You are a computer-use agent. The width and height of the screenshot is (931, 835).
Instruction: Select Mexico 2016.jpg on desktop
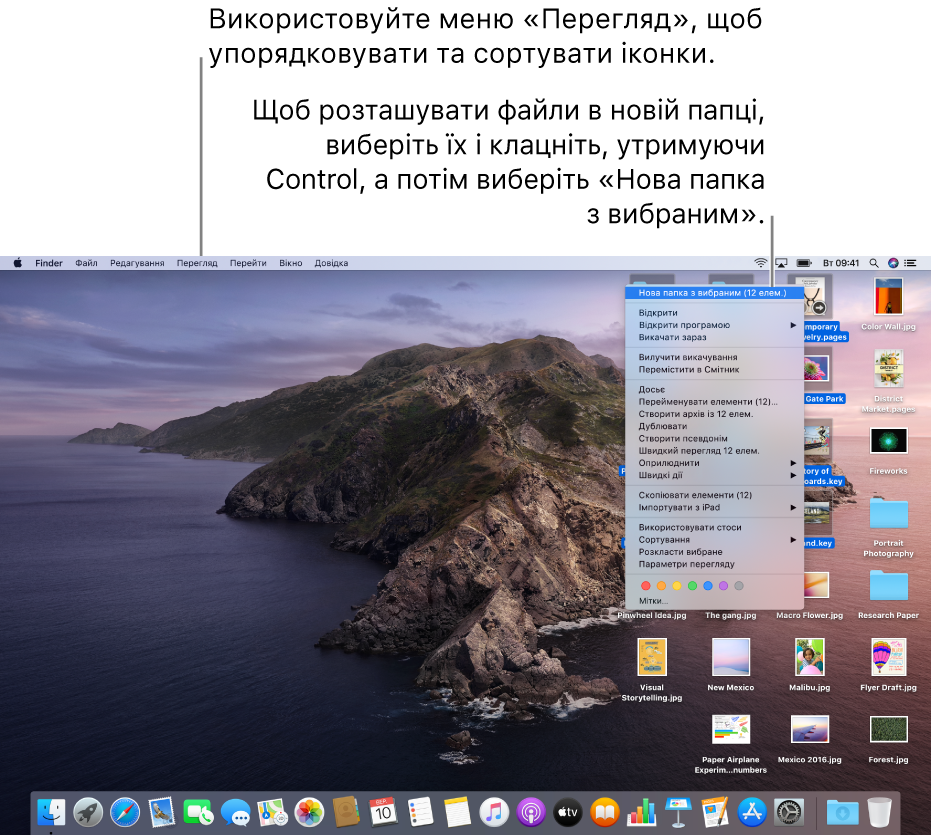[809, 739]
